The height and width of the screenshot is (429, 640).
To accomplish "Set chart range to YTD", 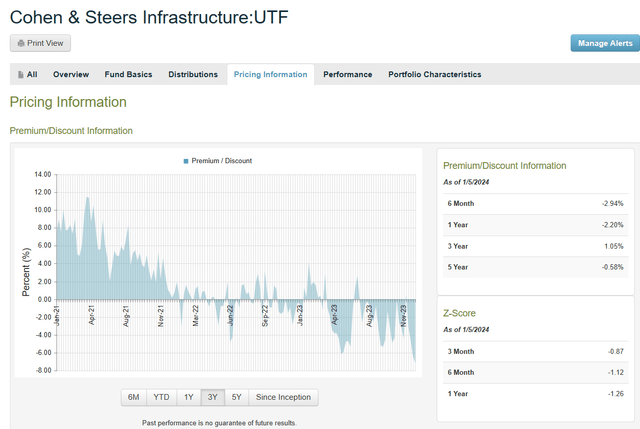I will point(161,397).
